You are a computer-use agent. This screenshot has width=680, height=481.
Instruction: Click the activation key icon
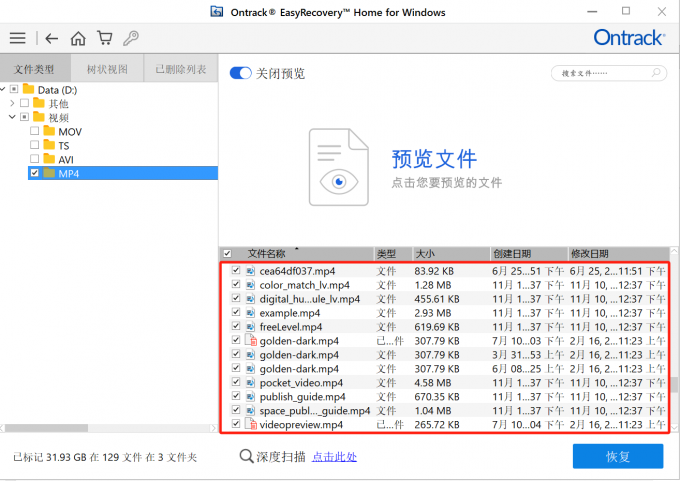click(130, 39)
